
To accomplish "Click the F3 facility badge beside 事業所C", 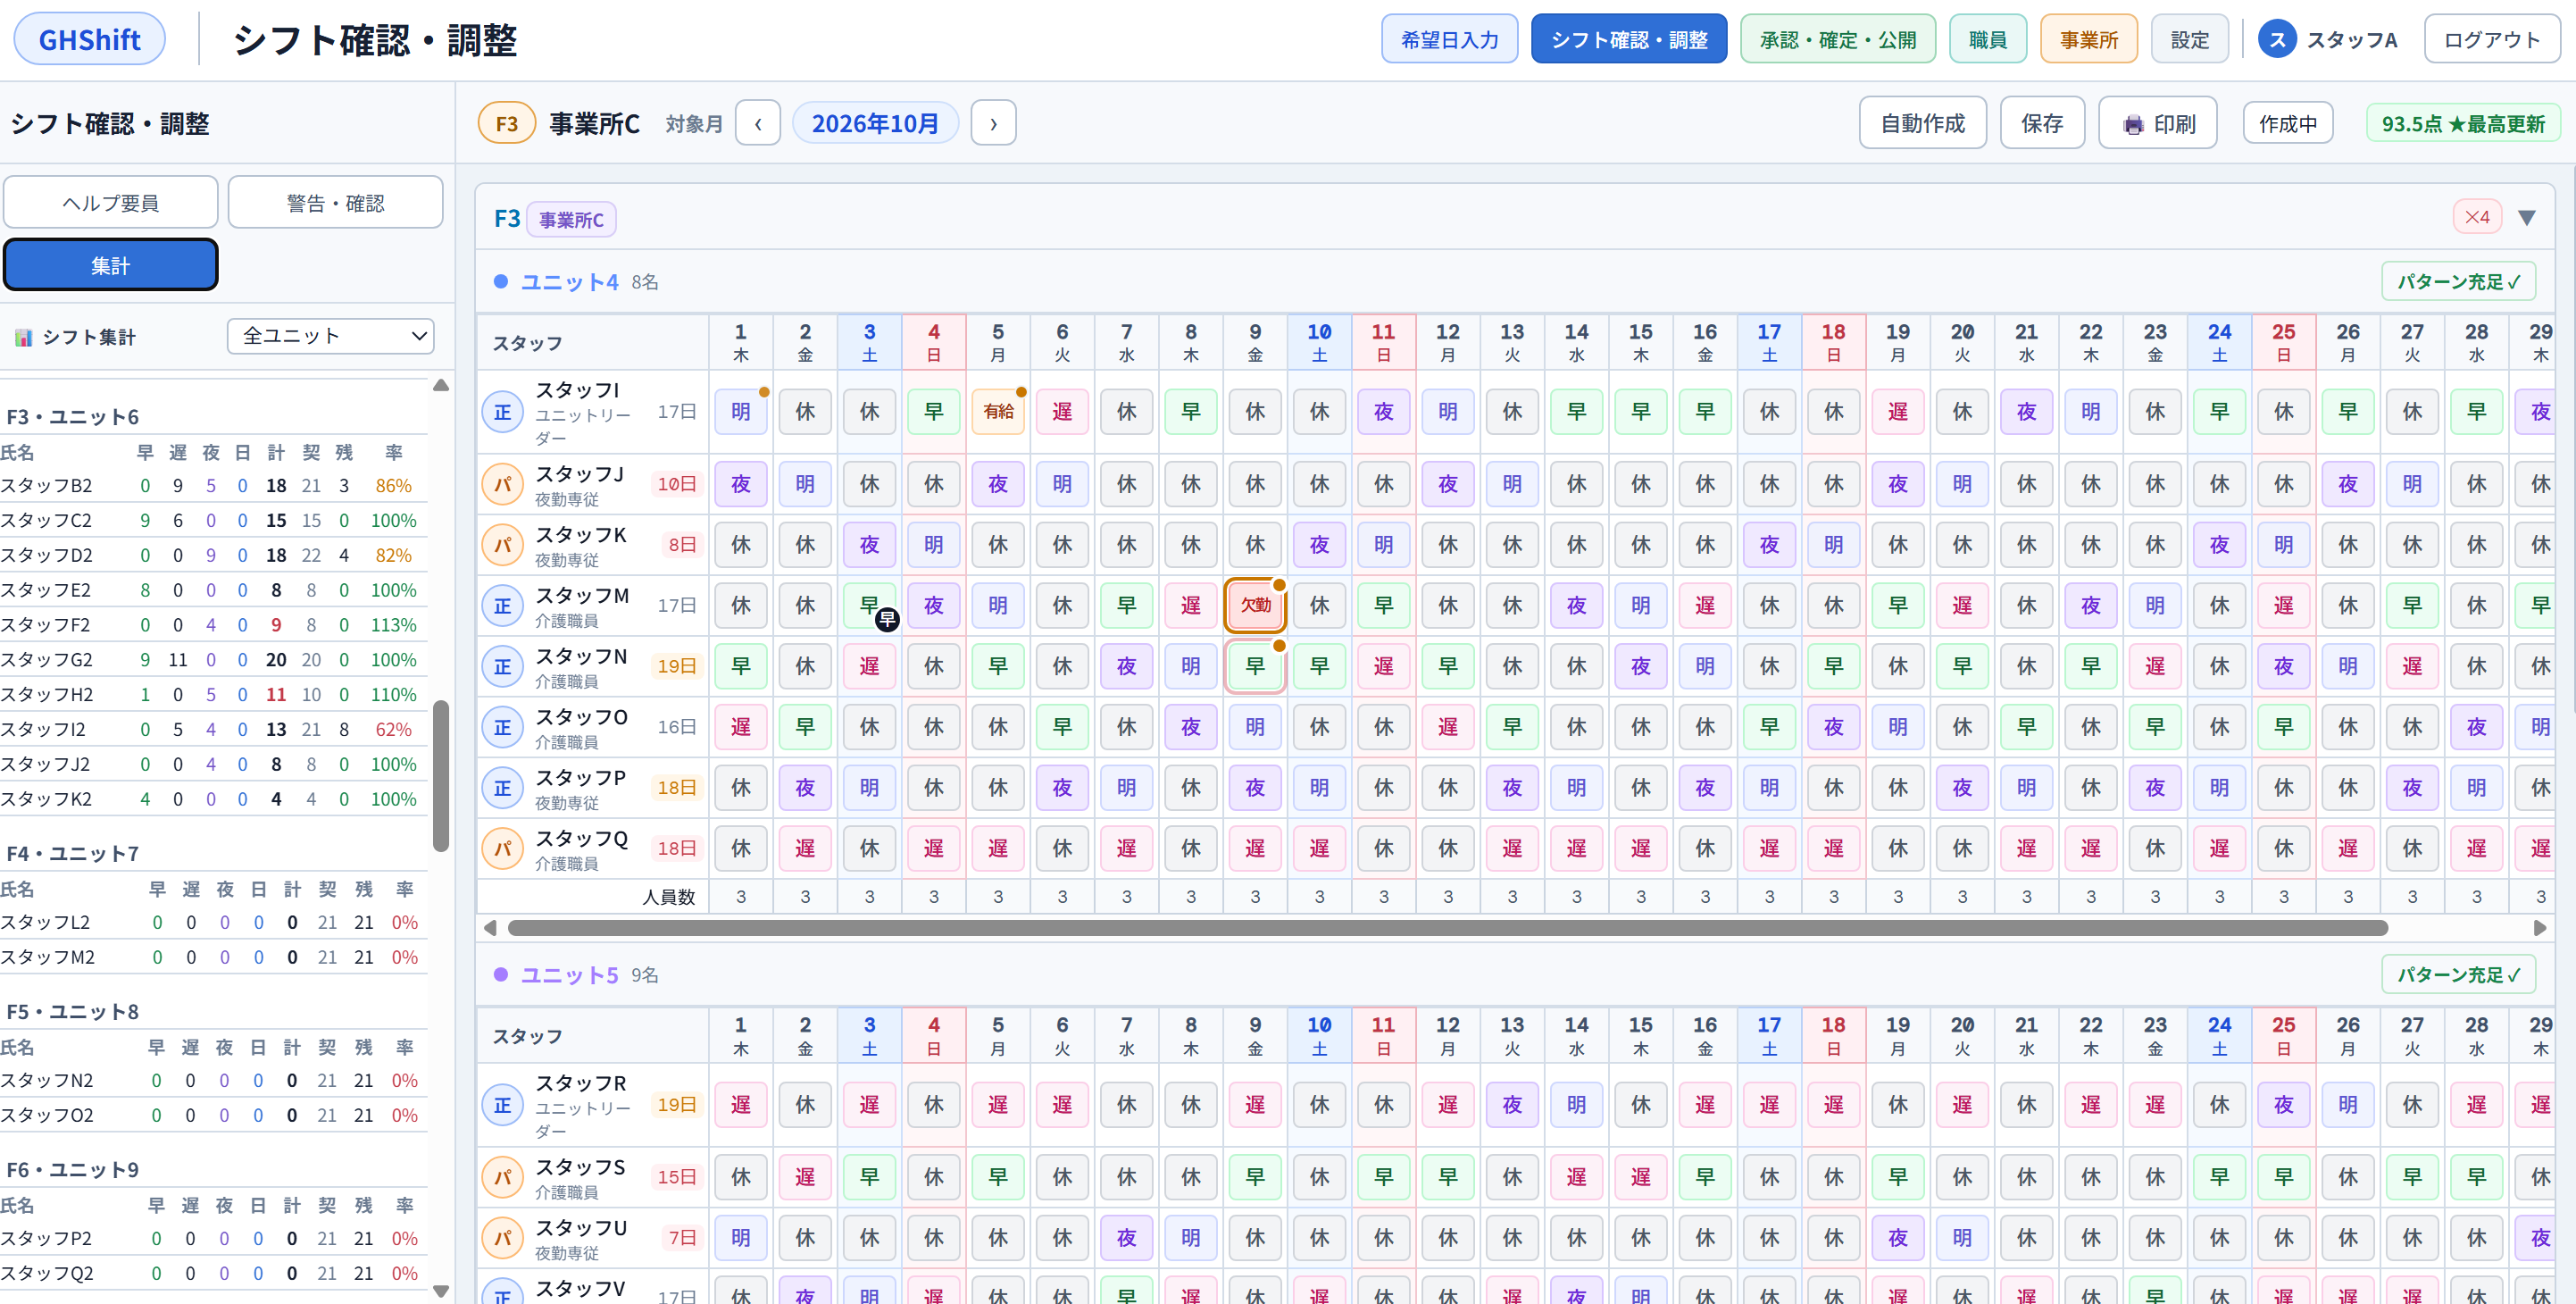I will pyautogui.click(x=507, y=123).
